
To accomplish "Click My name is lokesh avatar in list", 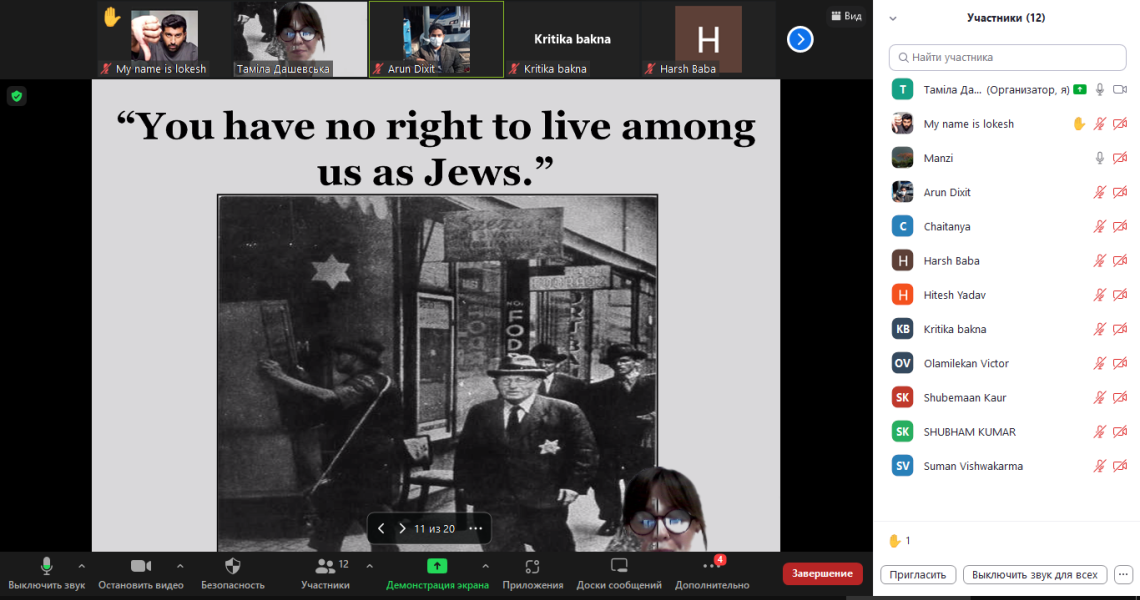I will coord(902,124).
